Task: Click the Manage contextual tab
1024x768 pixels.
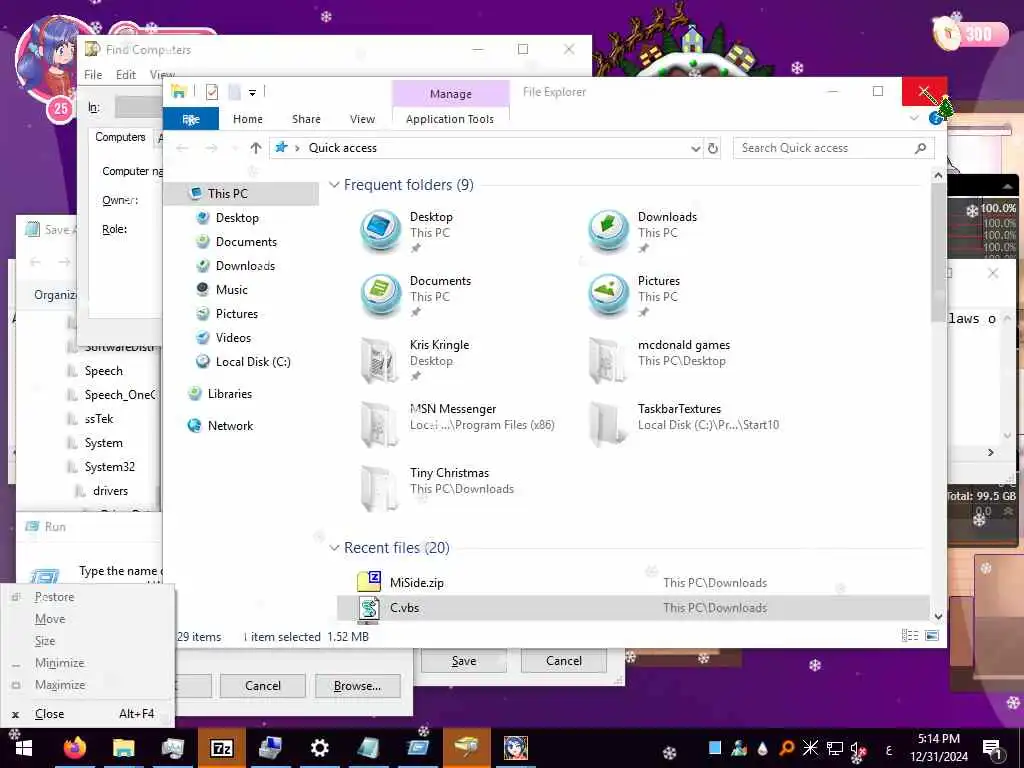Action: pyautogui.click(x=451, y=94)
